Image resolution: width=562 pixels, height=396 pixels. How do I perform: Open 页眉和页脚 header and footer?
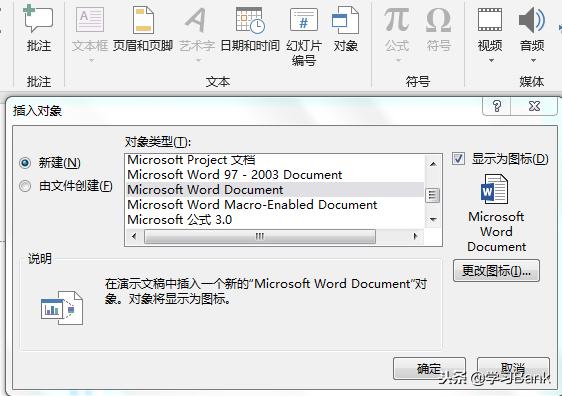coord(143,20)
